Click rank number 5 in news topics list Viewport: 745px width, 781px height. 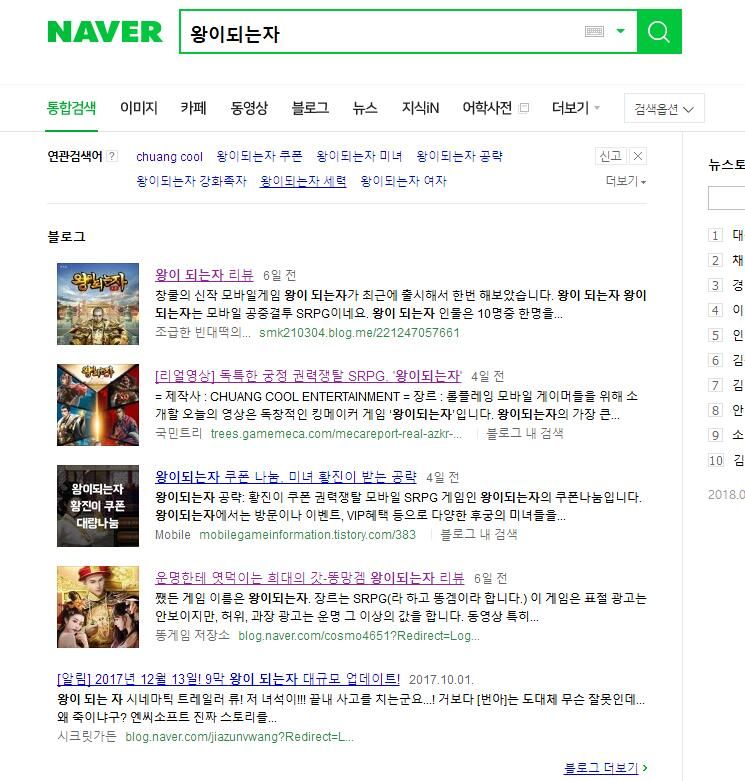pos(715,335)
